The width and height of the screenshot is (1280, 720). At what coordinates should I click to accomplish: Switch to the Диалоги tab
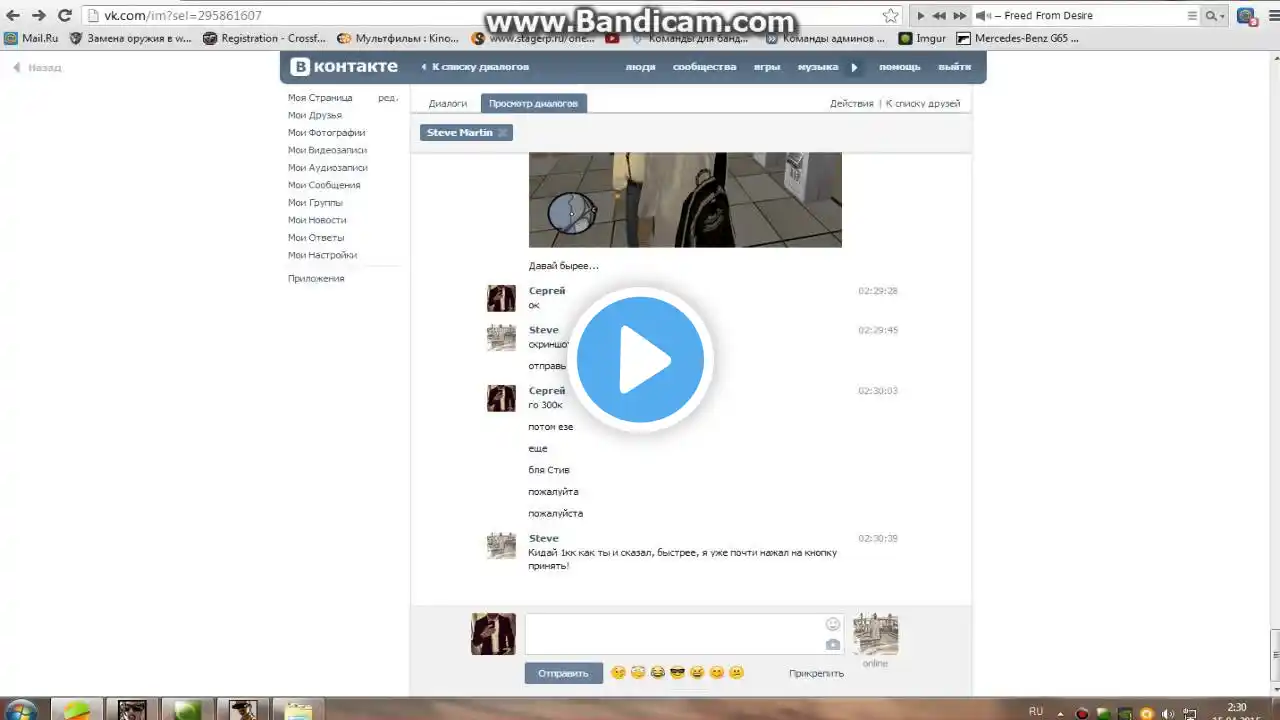pos(448,104)
